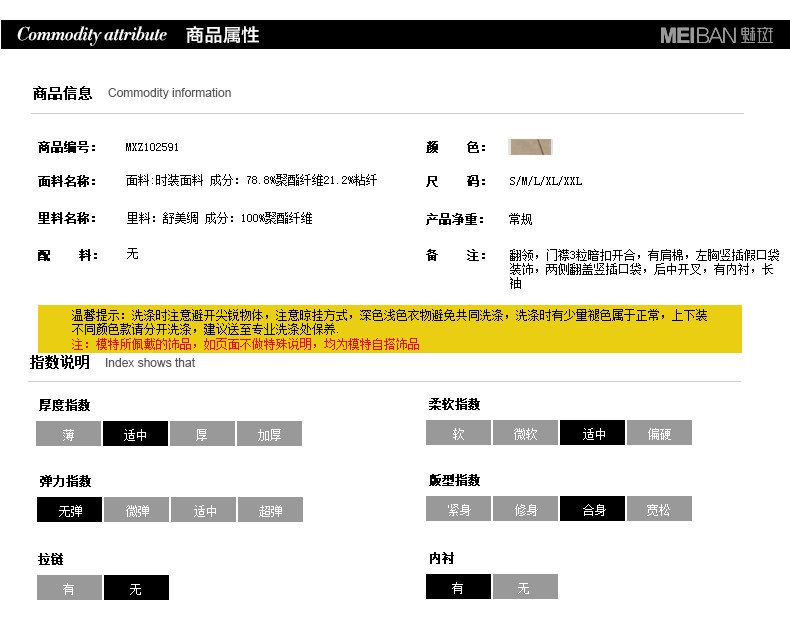790x631 pixels.
Task: Click the 商品属性 header title
Action: (222, 35)
